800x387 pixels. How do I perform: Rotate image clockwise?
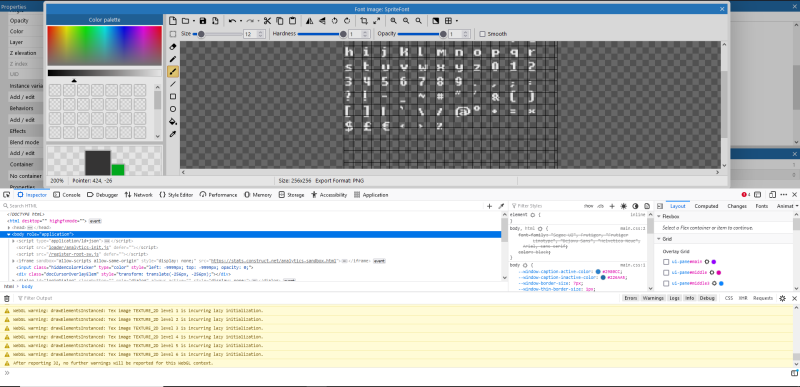pyautogui.click(x=347, y=21)
